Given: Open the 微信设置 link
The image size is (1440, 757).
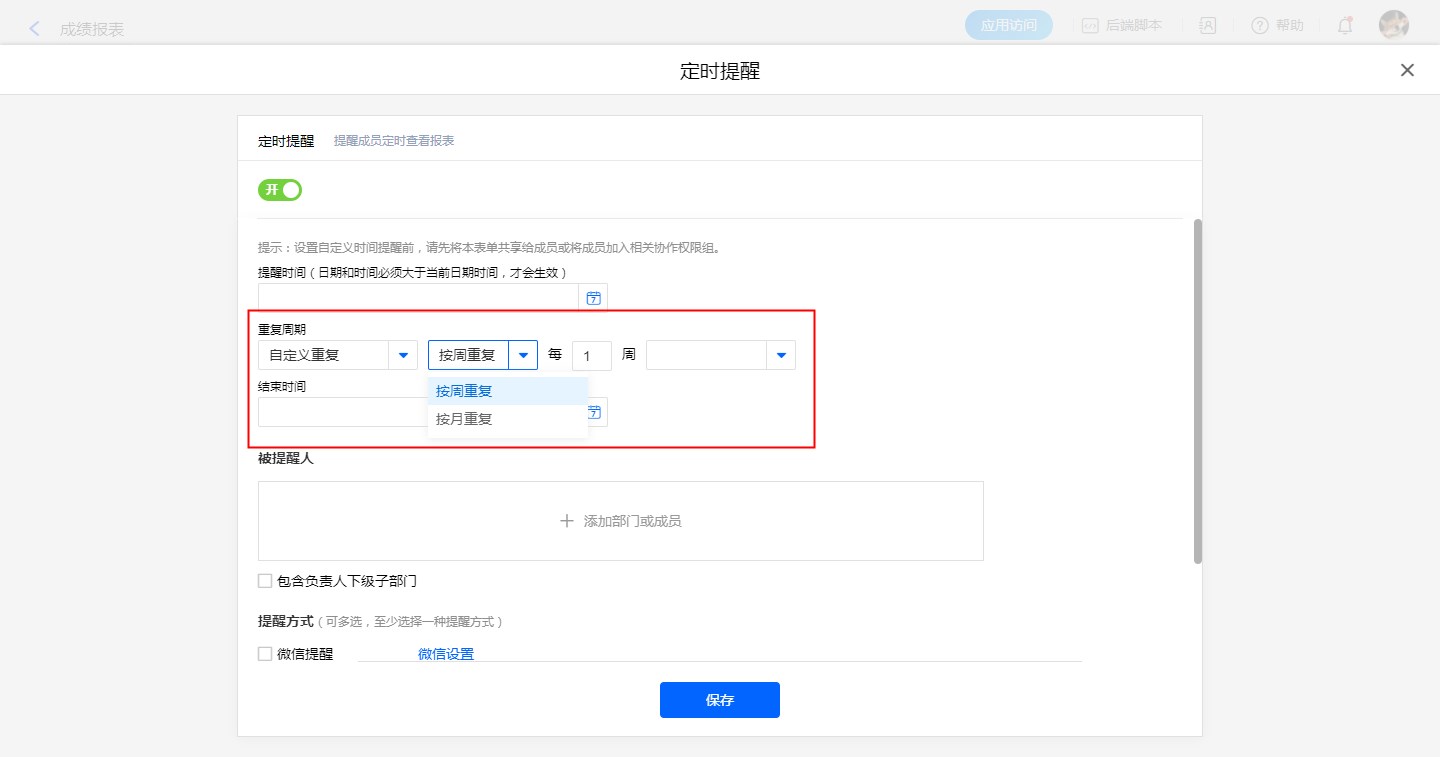Looking at the screenshot, I should click(x=445, y=654).
